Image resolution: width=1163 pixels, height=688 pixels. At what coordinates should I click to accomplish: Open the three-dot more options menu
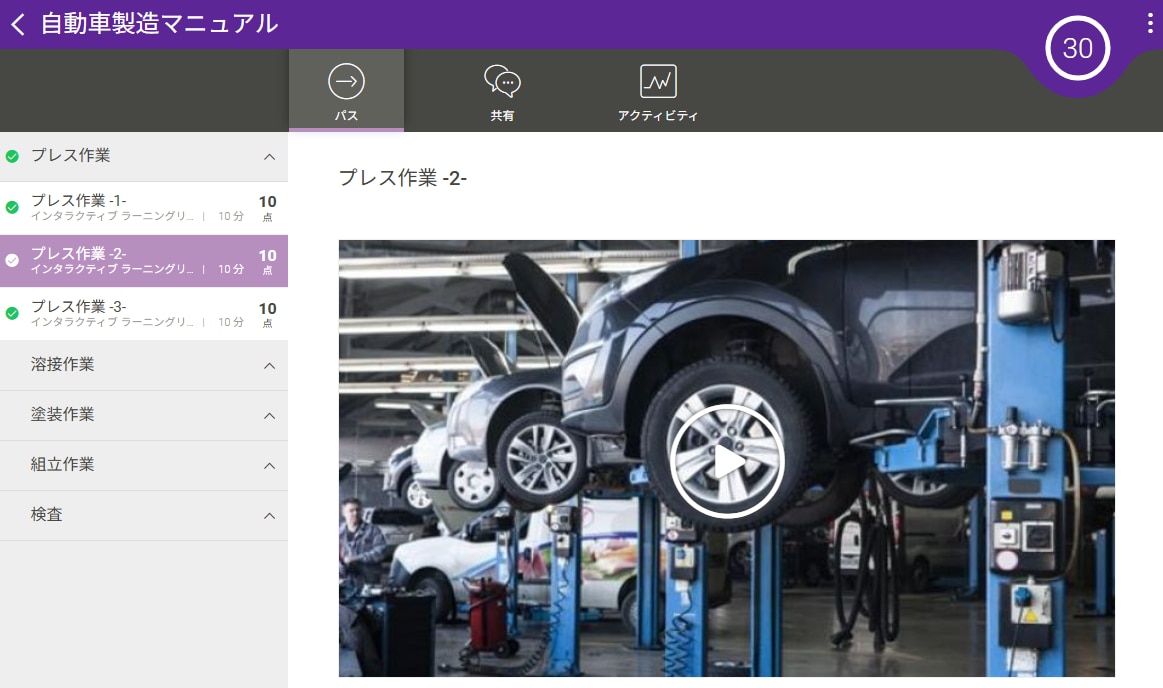(1150, 25)
